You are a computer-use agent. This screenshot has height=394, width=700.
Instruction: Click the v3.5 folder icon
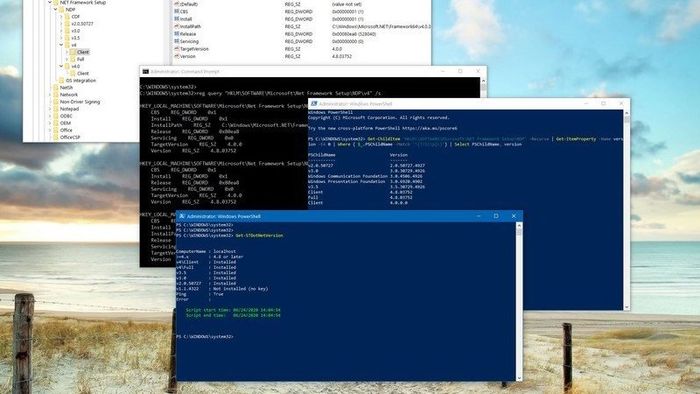(x=67, y=38)
